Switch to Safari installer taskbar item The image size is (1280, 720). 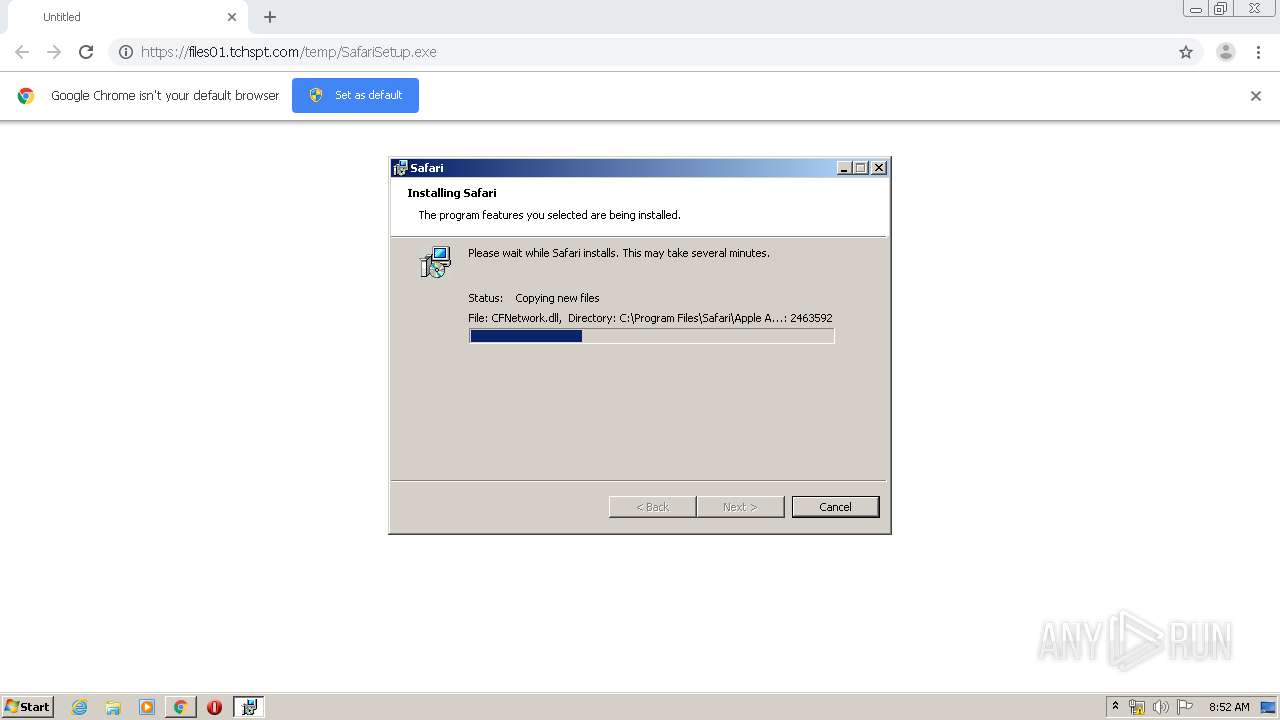(249, 707)
